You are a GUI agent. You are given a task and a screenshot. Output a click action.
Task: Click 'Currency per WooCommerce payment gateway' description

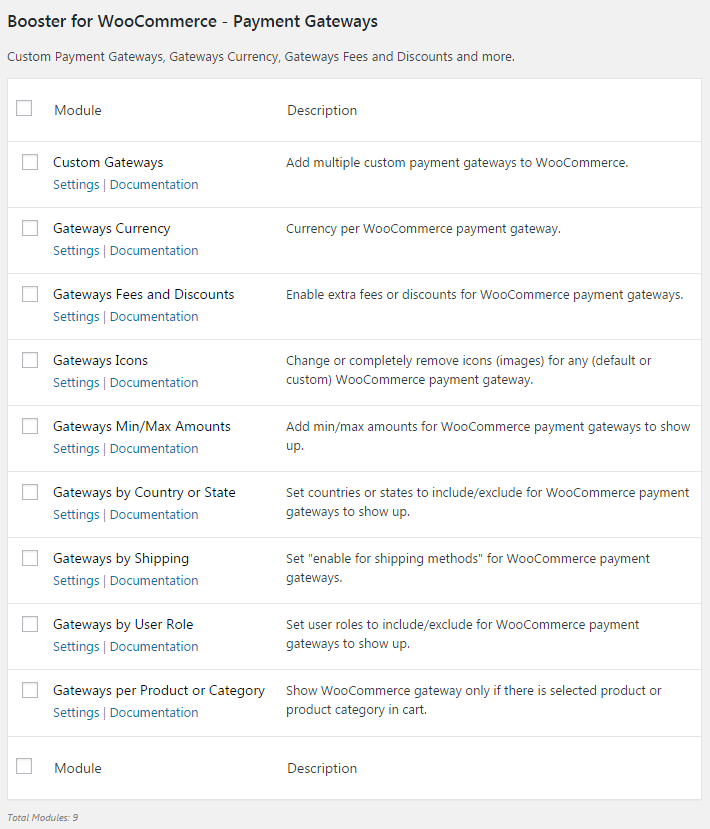pyautogui.click(x=423, y=229)
